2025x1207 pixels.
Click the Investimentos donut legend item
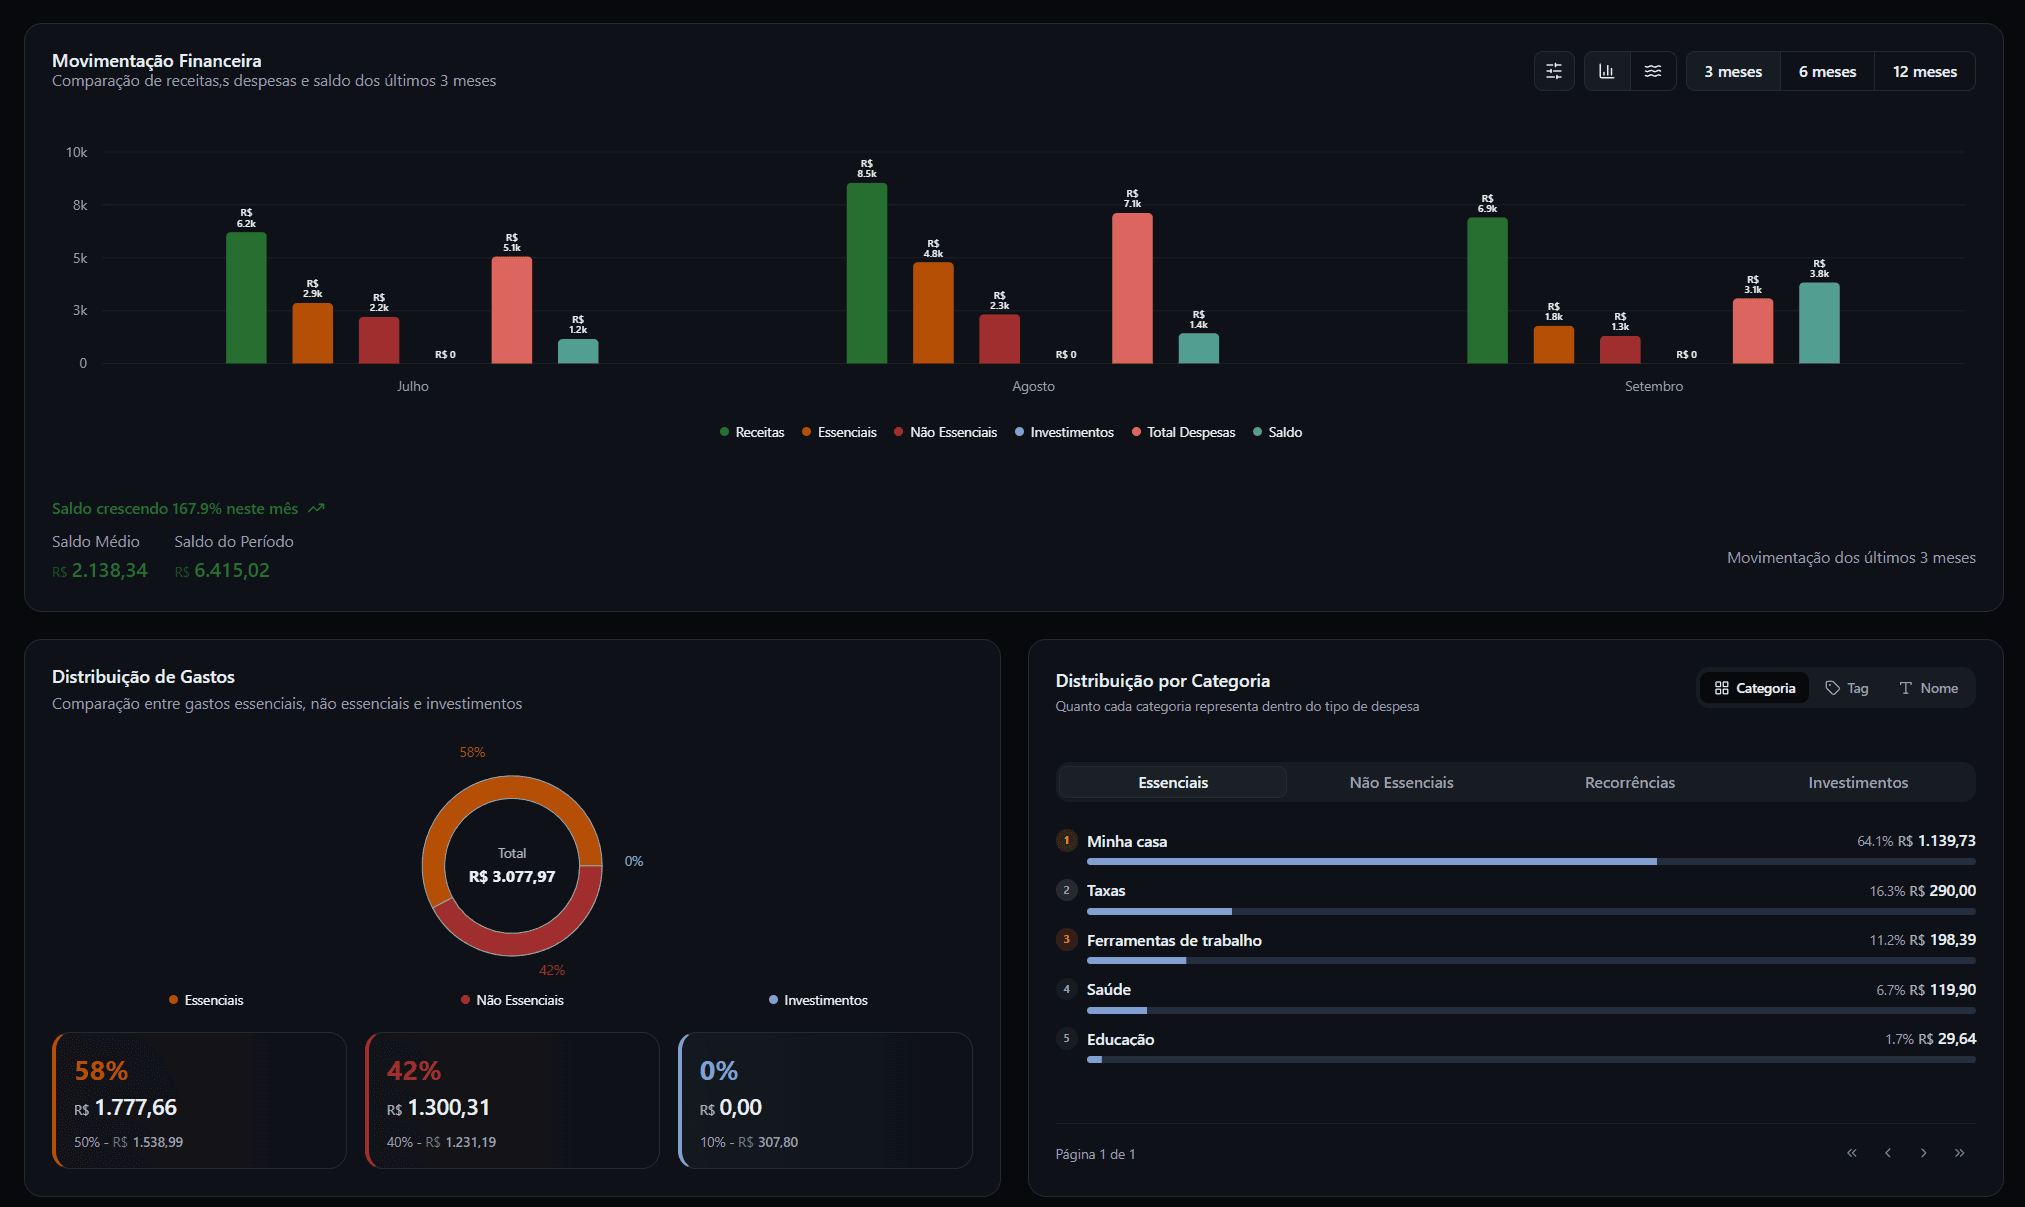818,1000
